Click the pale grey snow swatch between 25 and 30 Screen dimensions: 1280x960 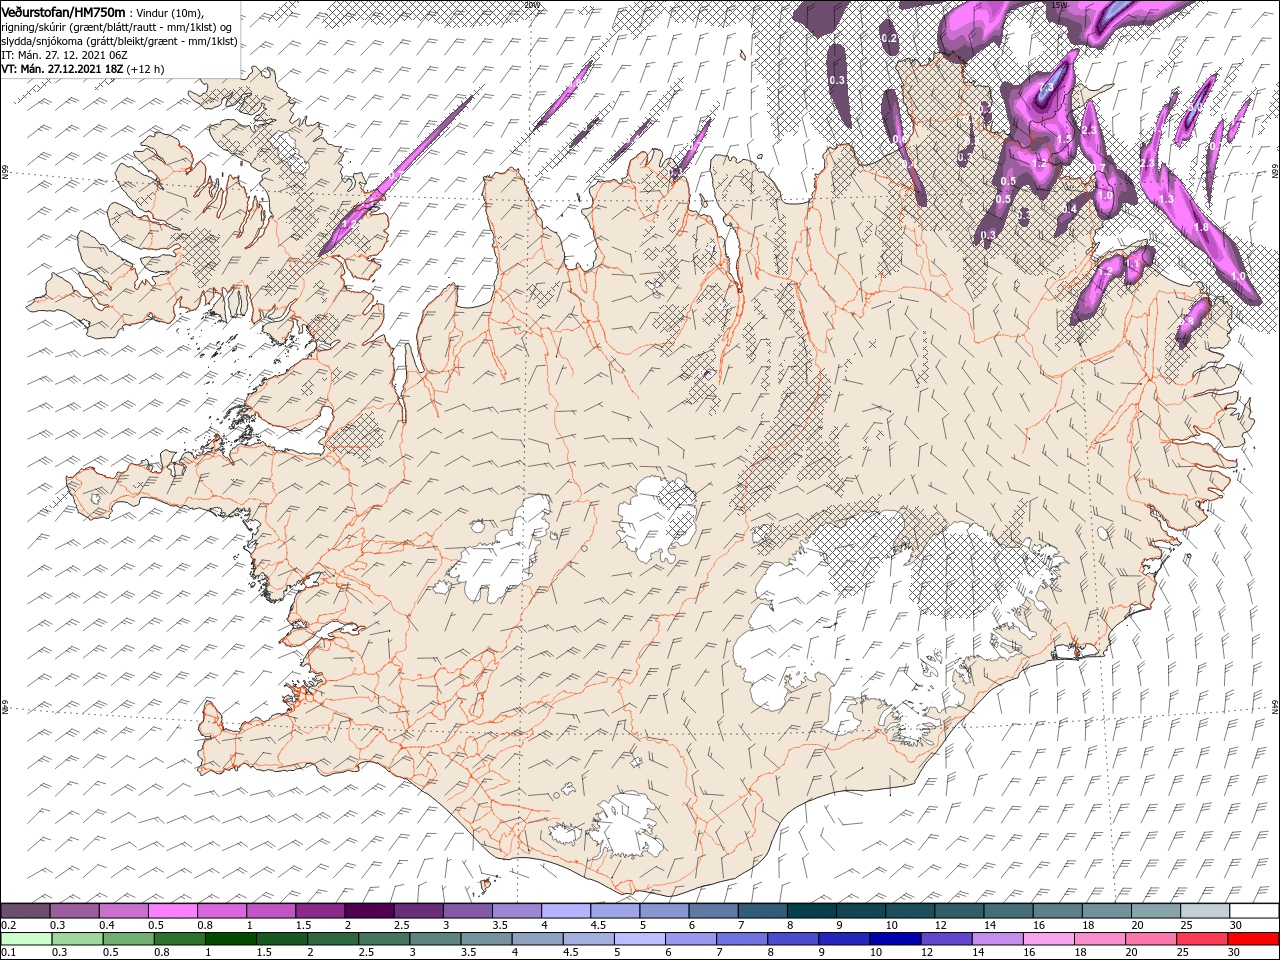1205,910
